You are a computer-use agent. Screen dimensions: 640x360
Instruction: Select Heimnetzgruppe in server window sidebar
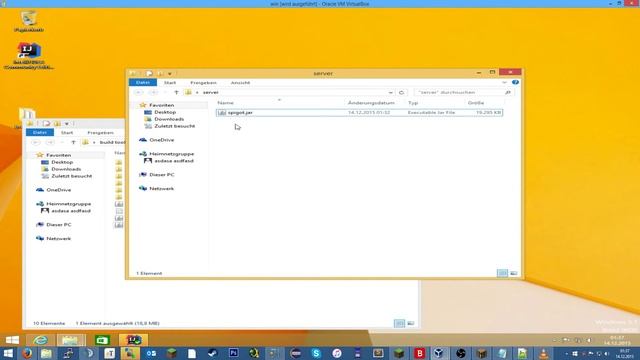pyautogui.click(x=171, y=154)
